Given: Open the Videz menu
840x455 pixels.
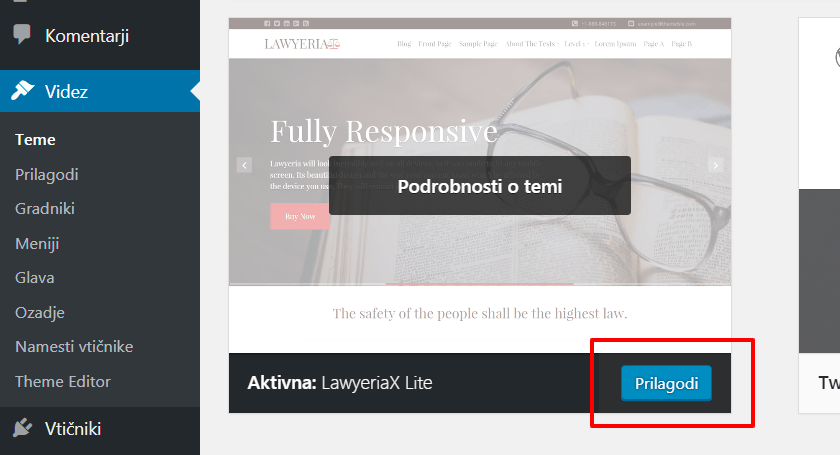Looking at the screenshot, I should pyautogui.click(x=66, y=92).
